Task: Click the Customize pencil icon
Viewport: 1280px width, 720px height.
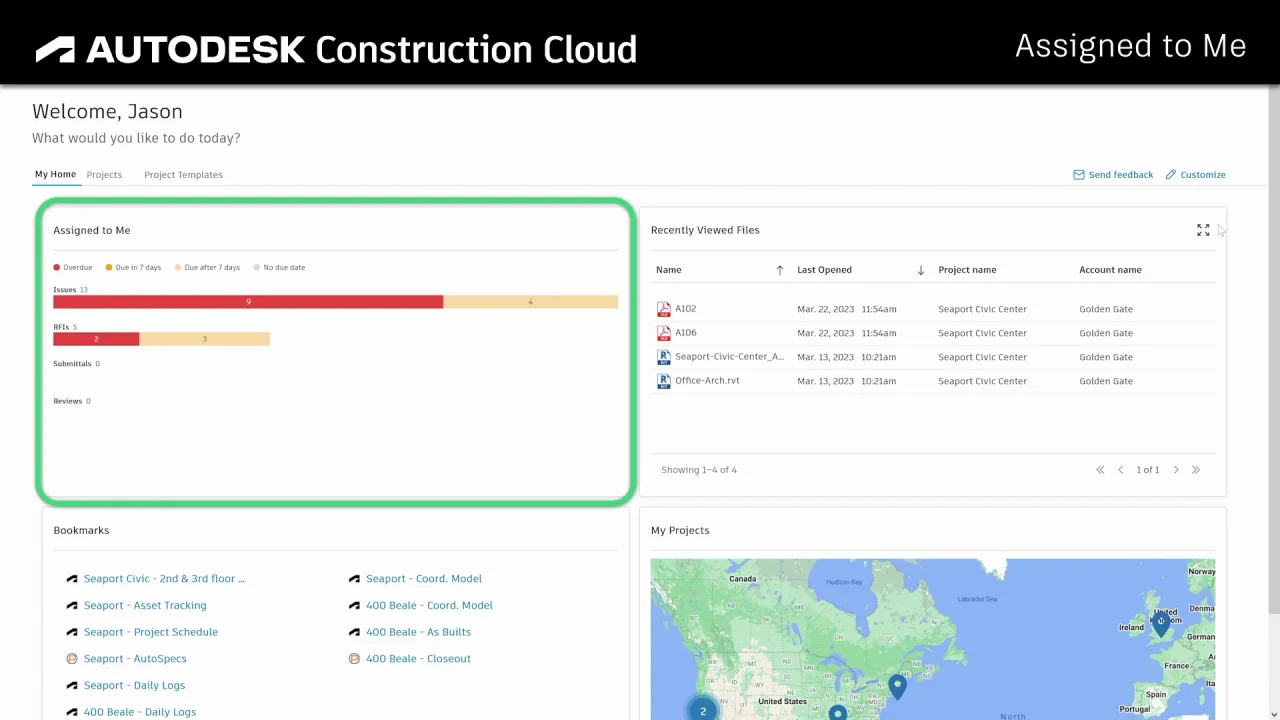Action: click(1171, 175)
